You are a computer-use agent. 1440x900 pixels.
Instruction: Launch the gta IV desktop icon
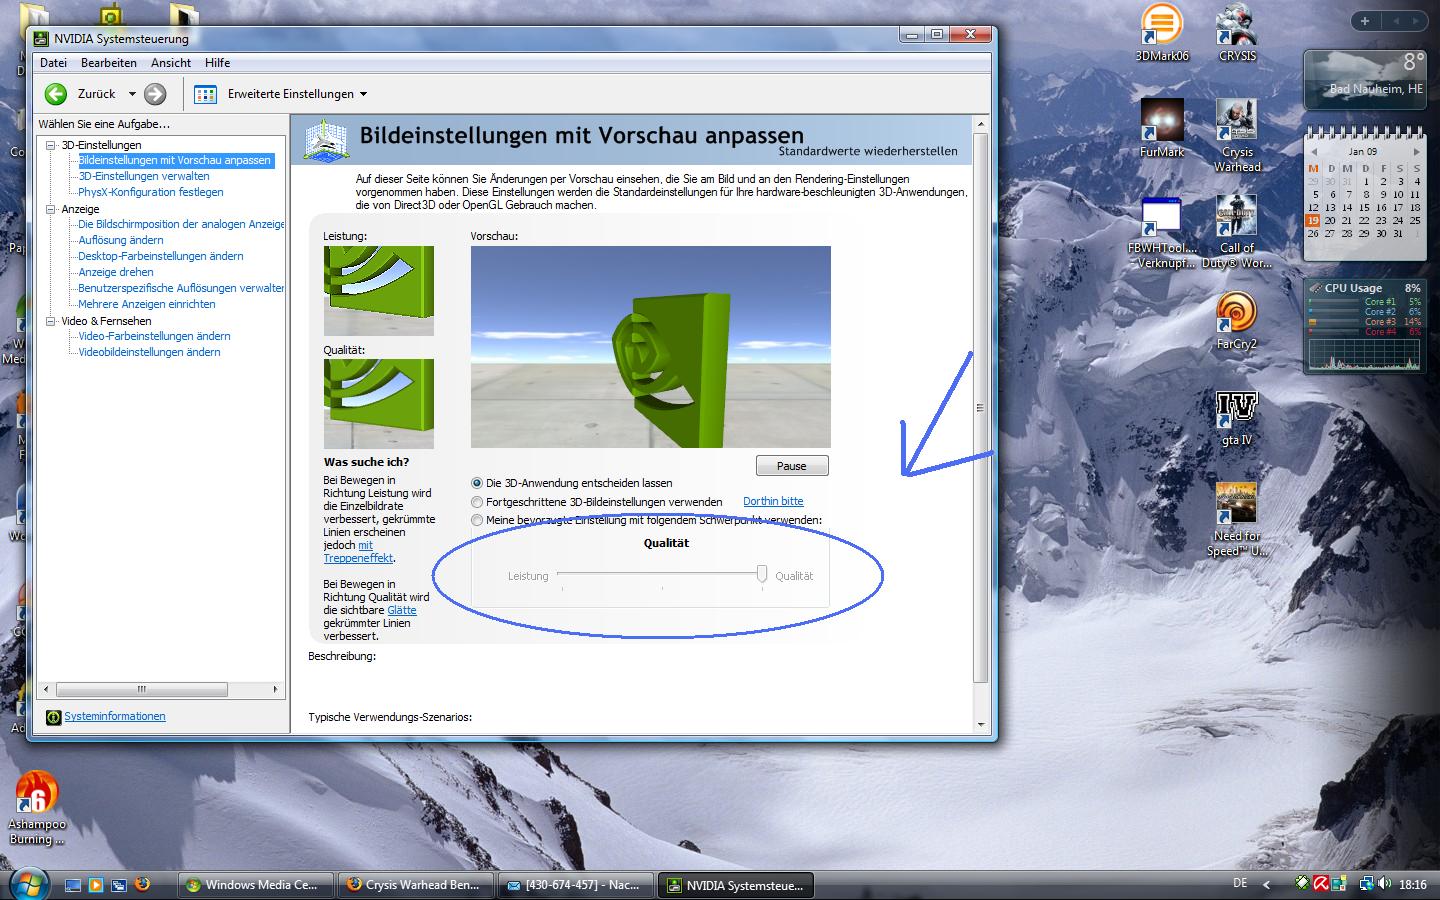[x=1237, y=417]
